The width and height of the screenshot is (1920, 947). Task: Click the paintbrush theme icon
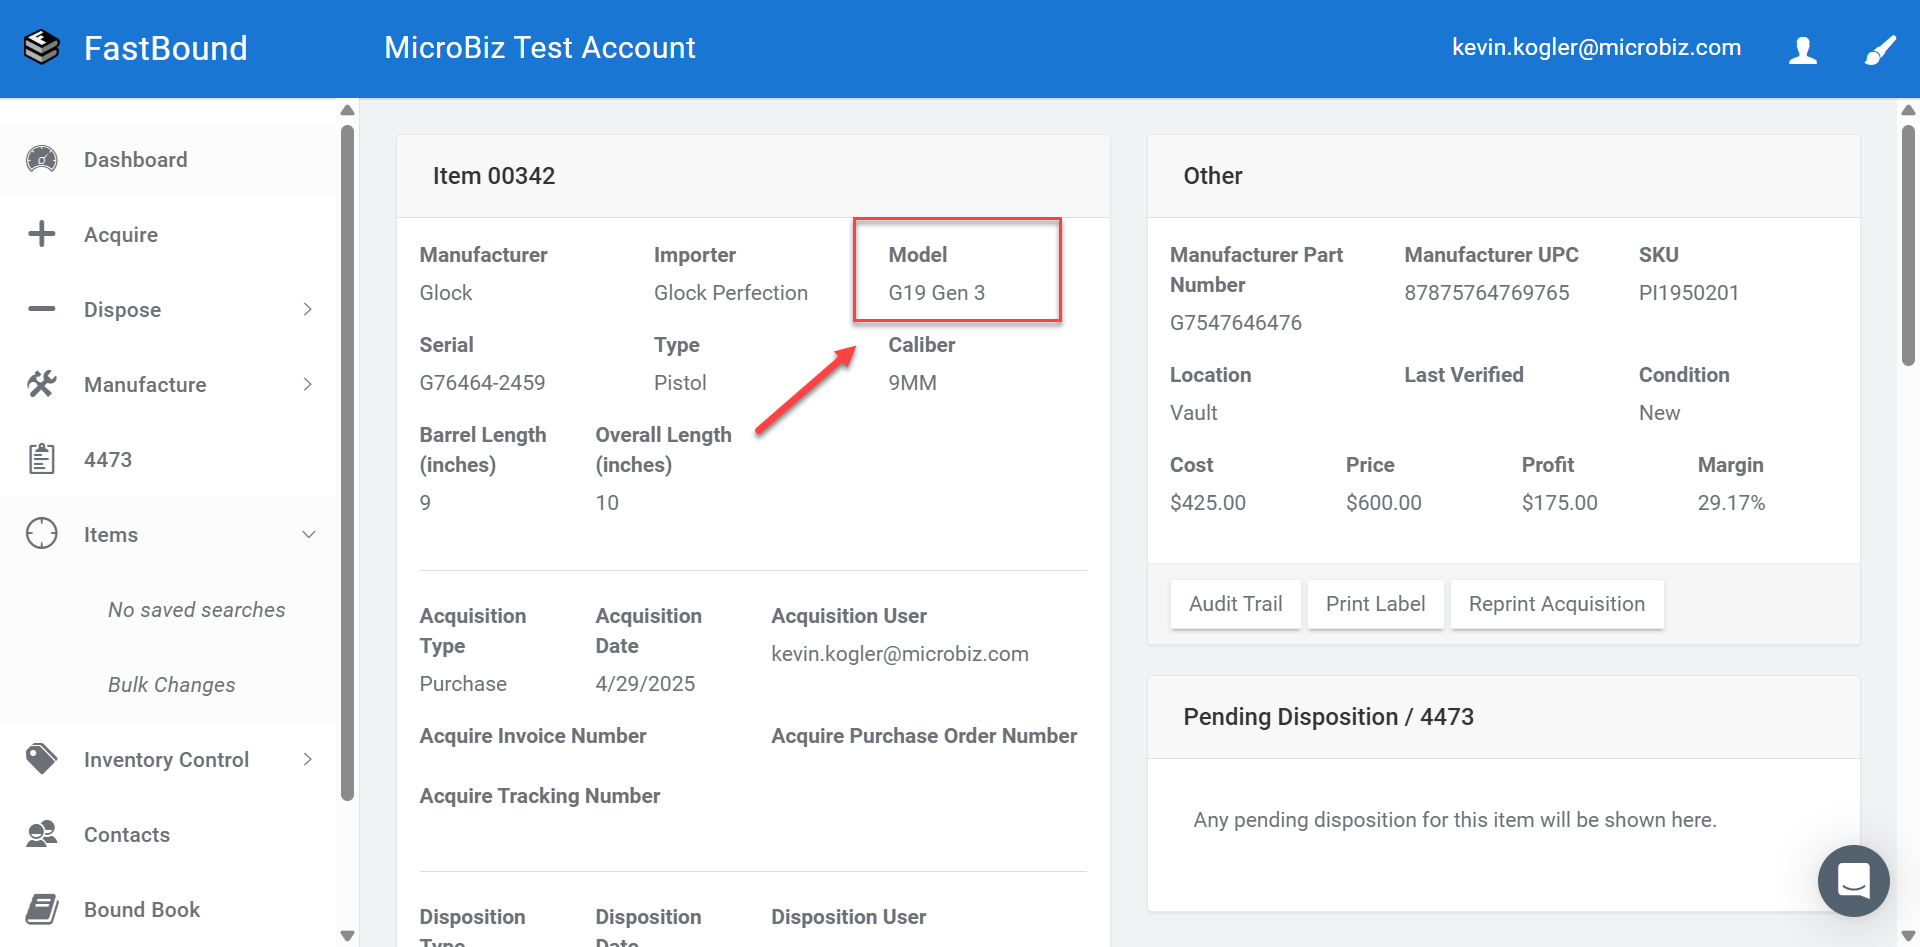1880,49
